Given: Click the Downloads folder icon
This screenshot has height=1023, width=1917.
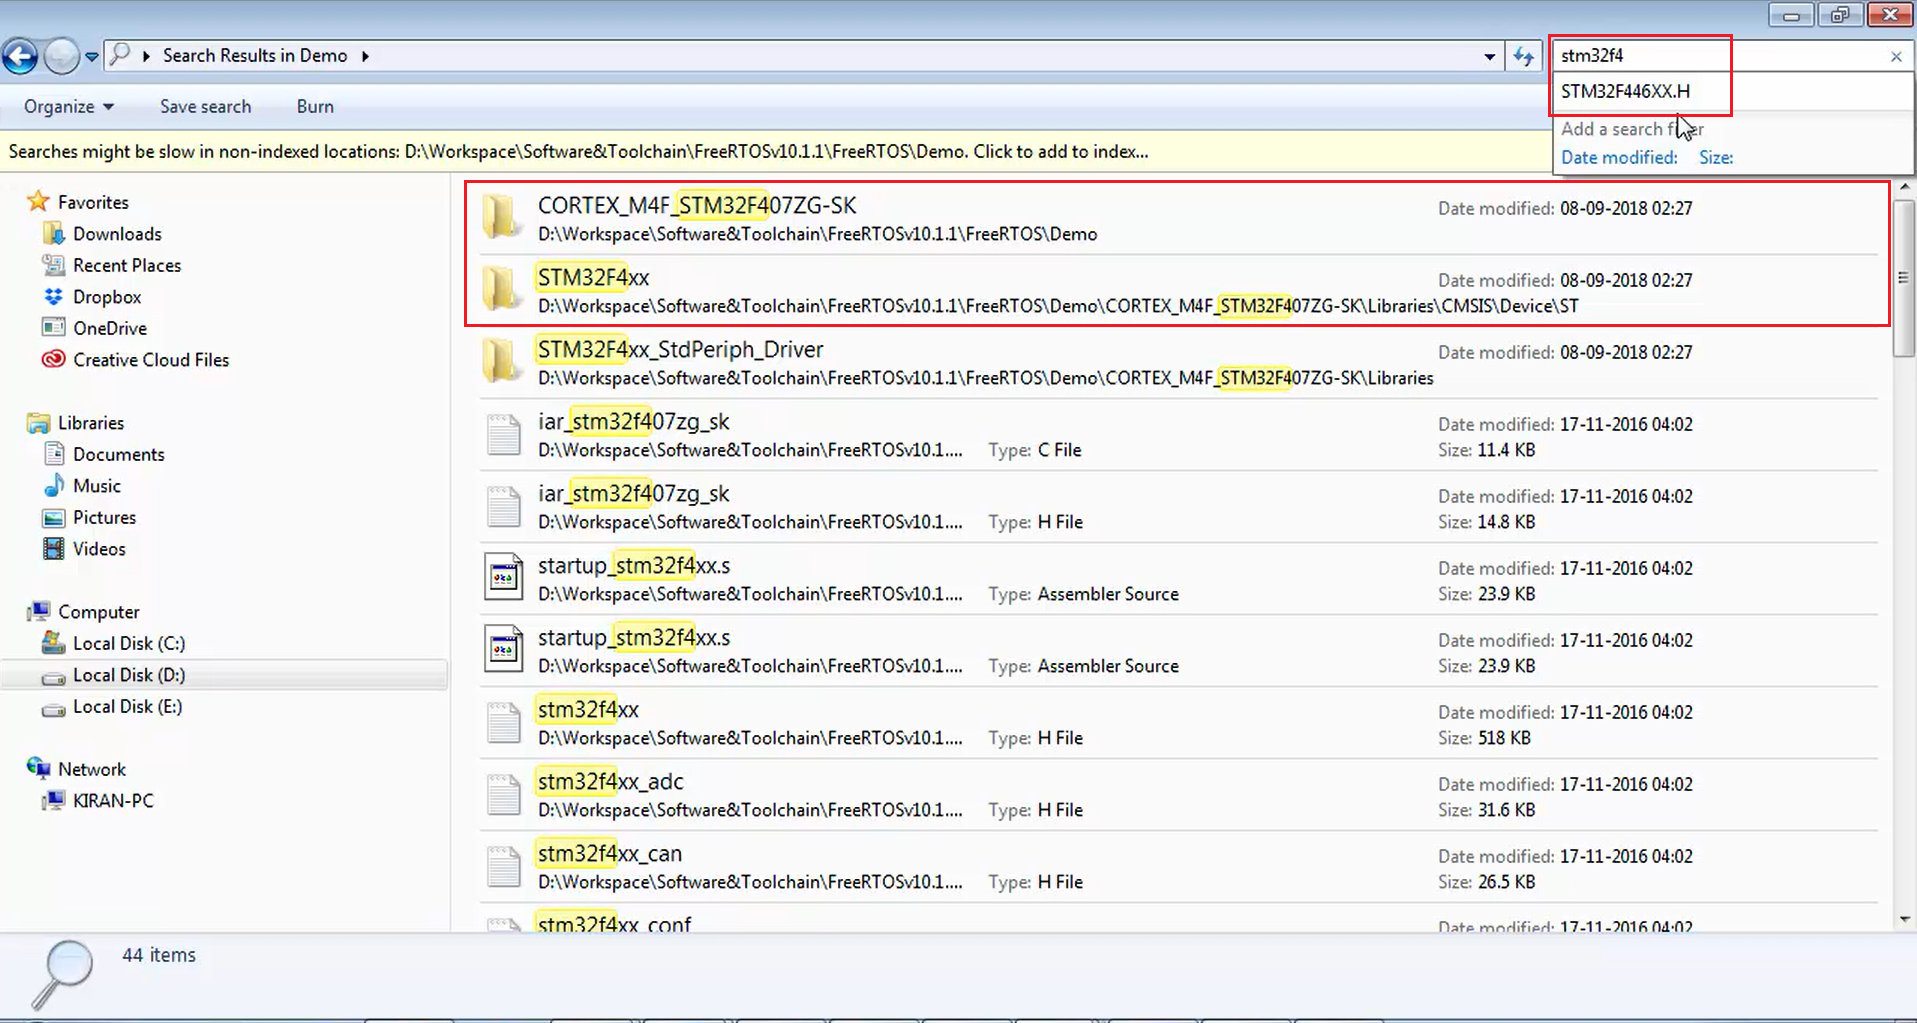Looking at the screenshot, I should [54, 234].
